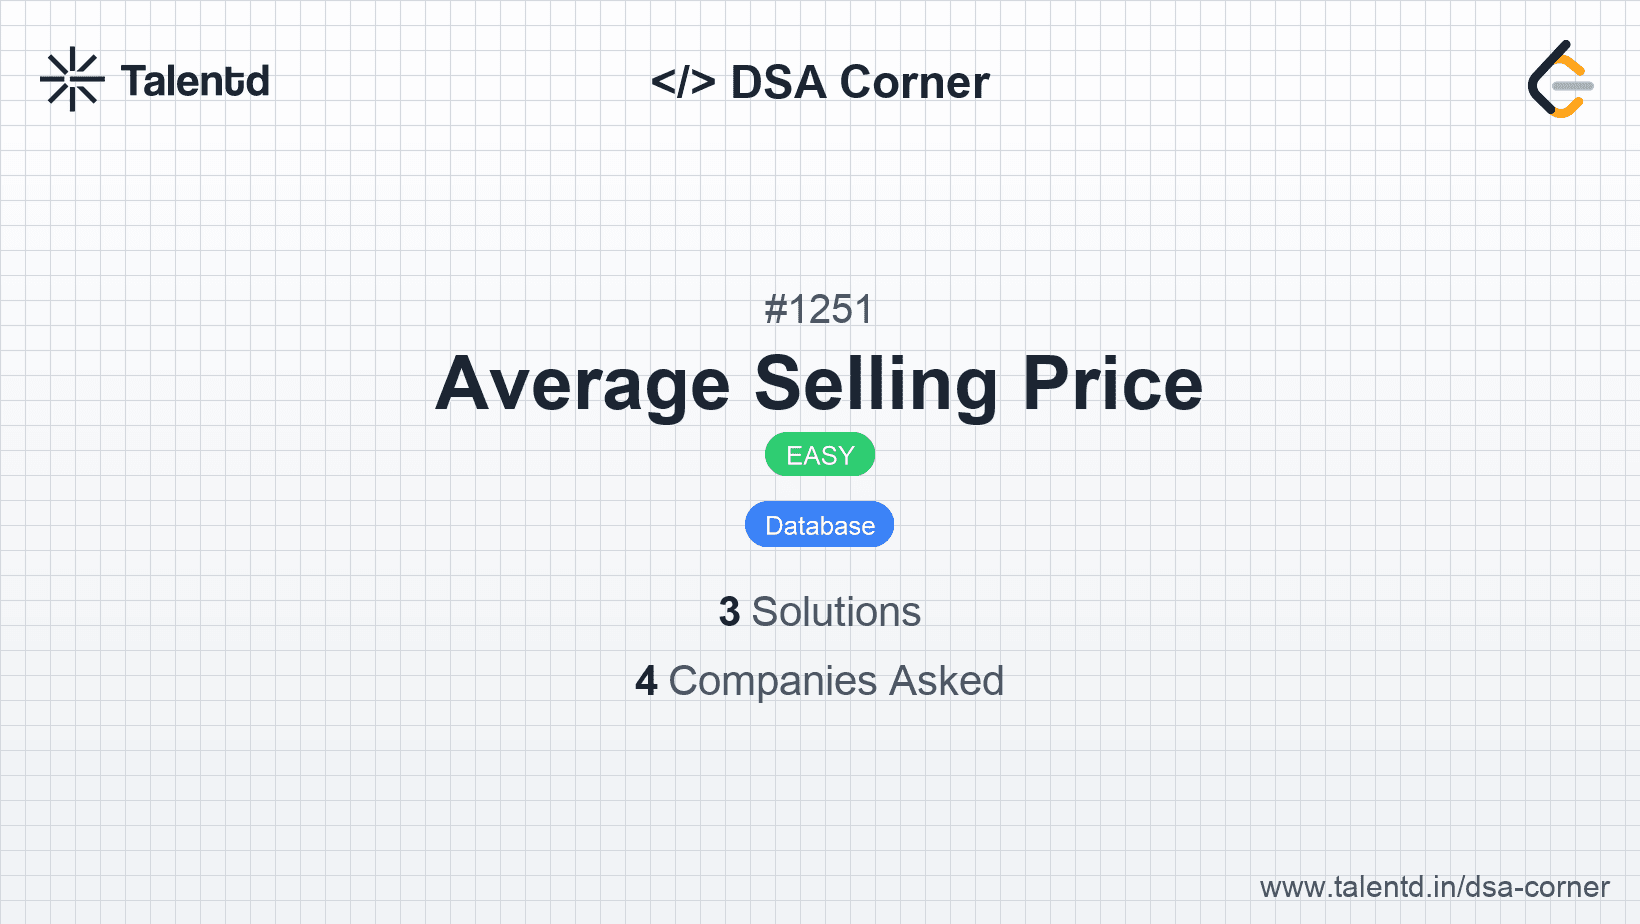Click the word "Asked" in the companies line
The height and width of the screenshot is (924, 1640).
coord(946,681)
